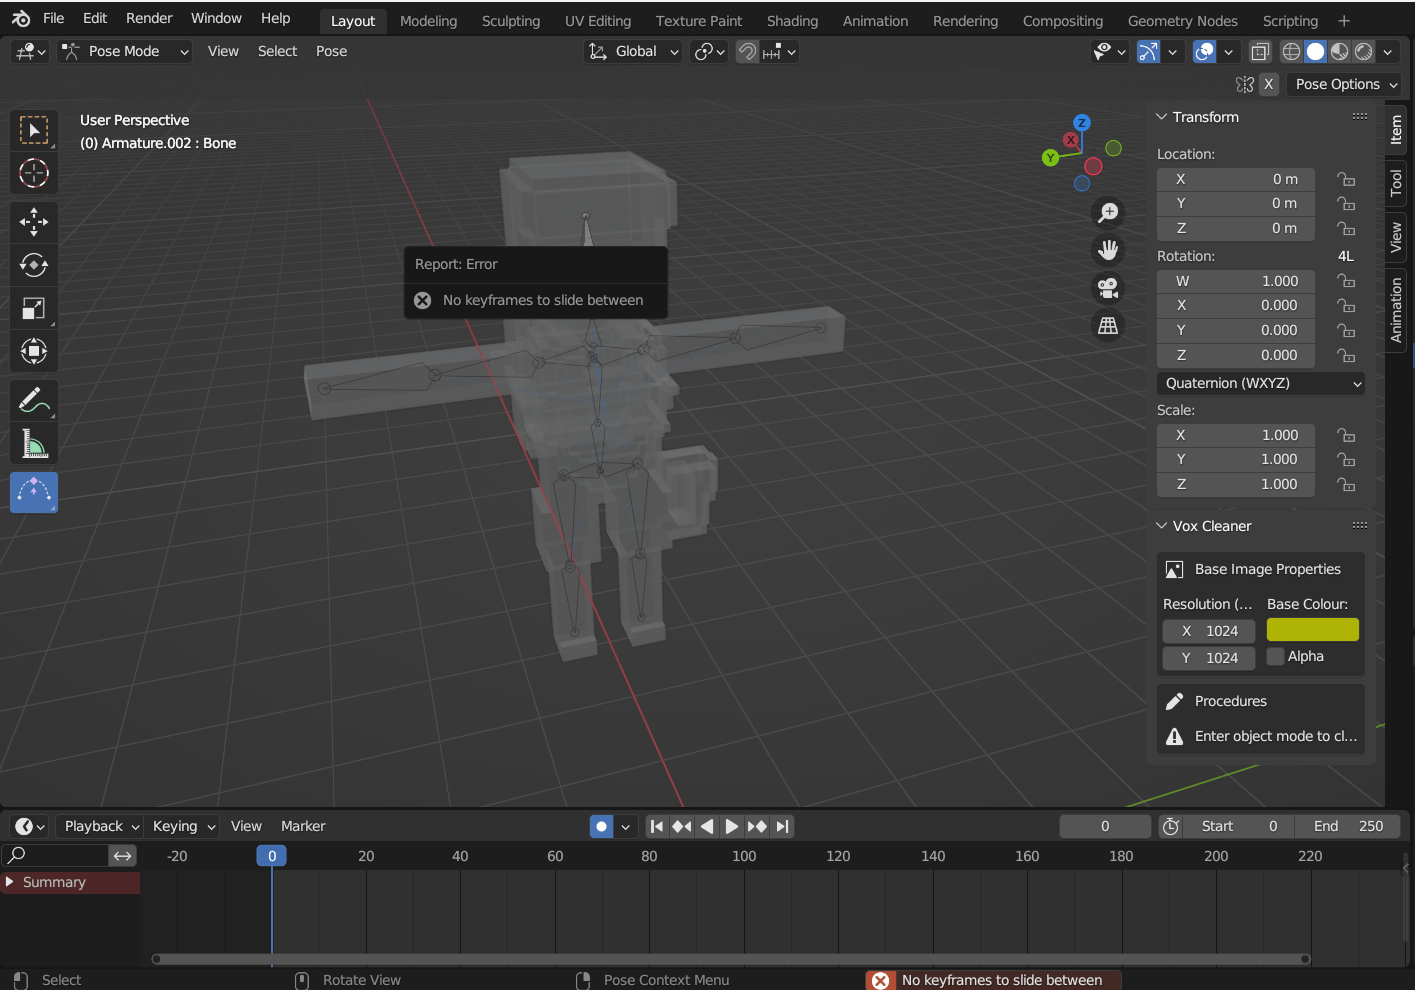This screenshot has width=1415, height=990.
Task: Select the Annotate tool
Action: 34,400
